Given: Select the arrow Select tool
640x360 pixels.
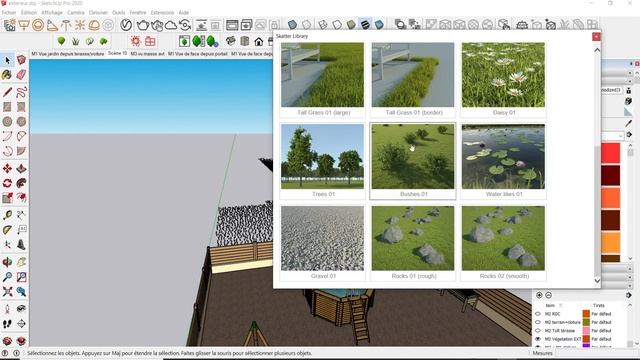Looking at the screenshot, I should click(7, 60).
